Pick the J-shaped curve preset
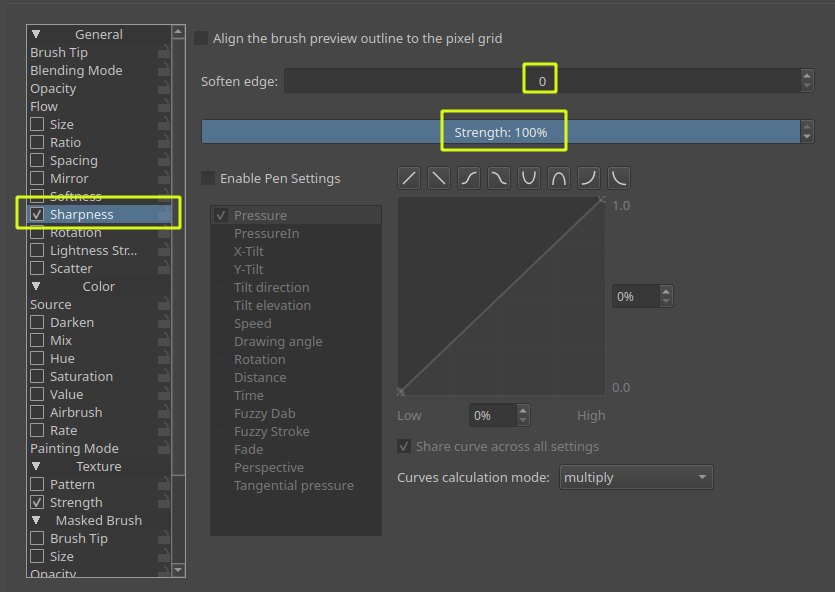The height and width of the screenshot is (592, 835). [x=589, y=178]
